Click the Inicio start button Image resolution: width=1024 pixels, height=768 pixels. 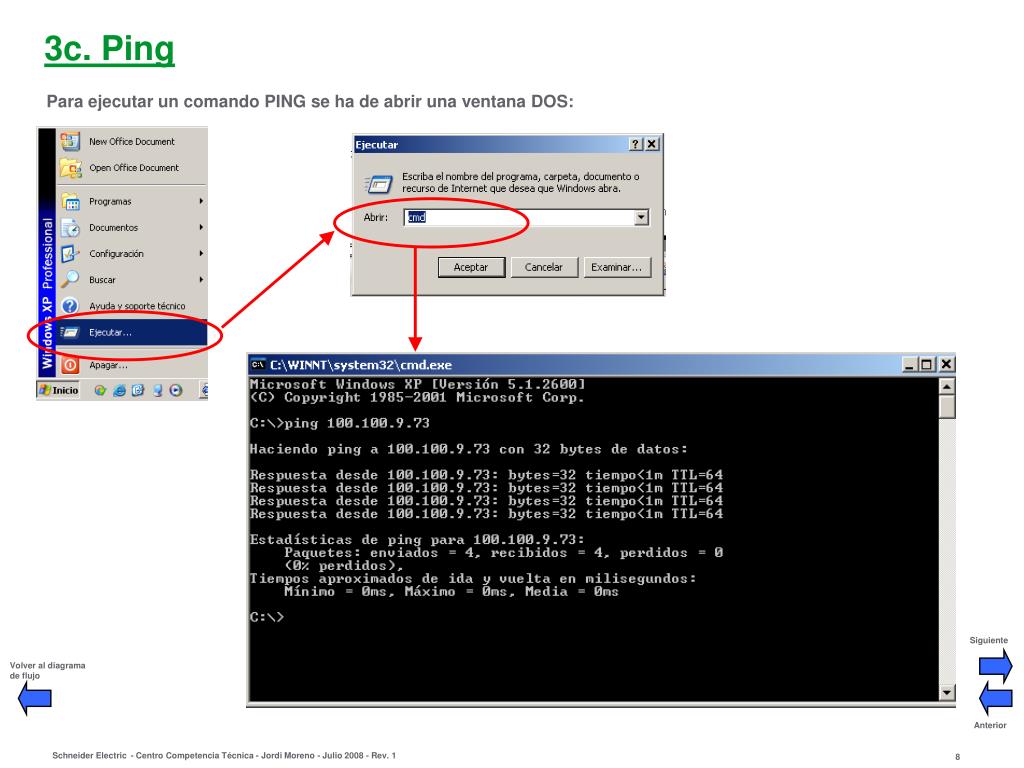pyautogui.click(x=58, y=390)
